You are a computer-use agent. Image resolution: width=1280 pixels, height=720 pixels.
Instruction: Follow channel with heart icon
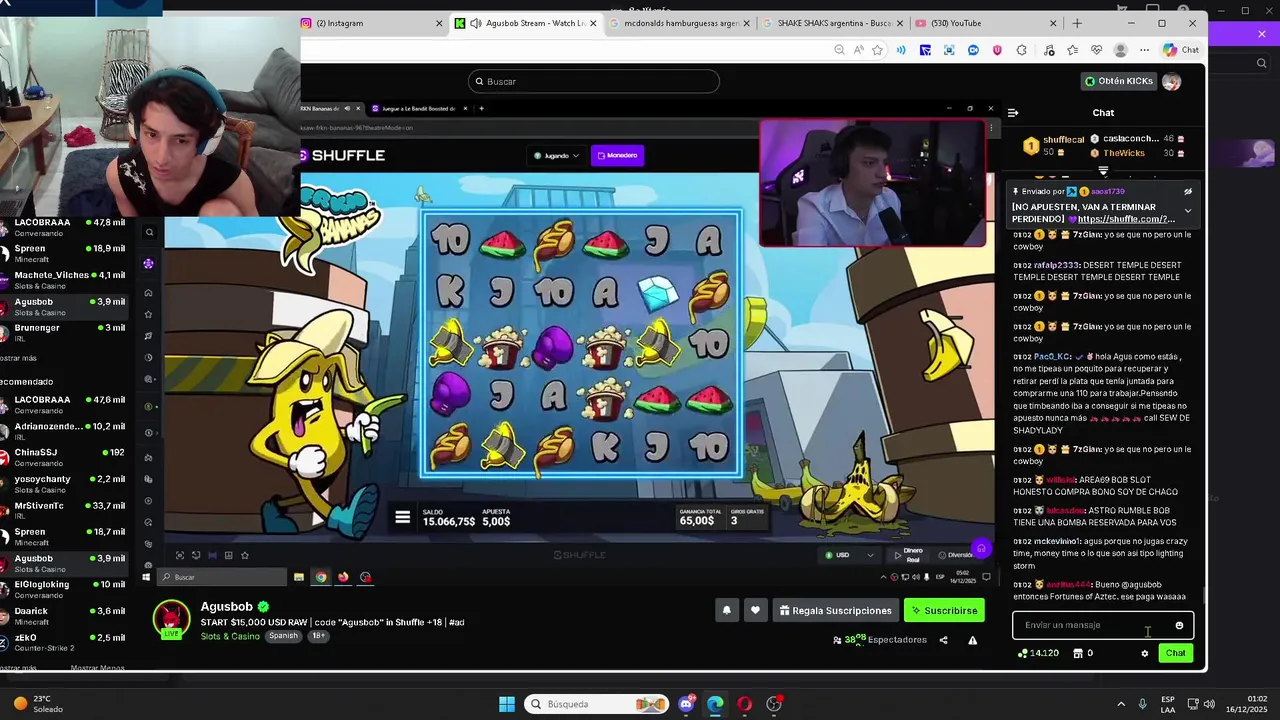(x=755, y=610)
